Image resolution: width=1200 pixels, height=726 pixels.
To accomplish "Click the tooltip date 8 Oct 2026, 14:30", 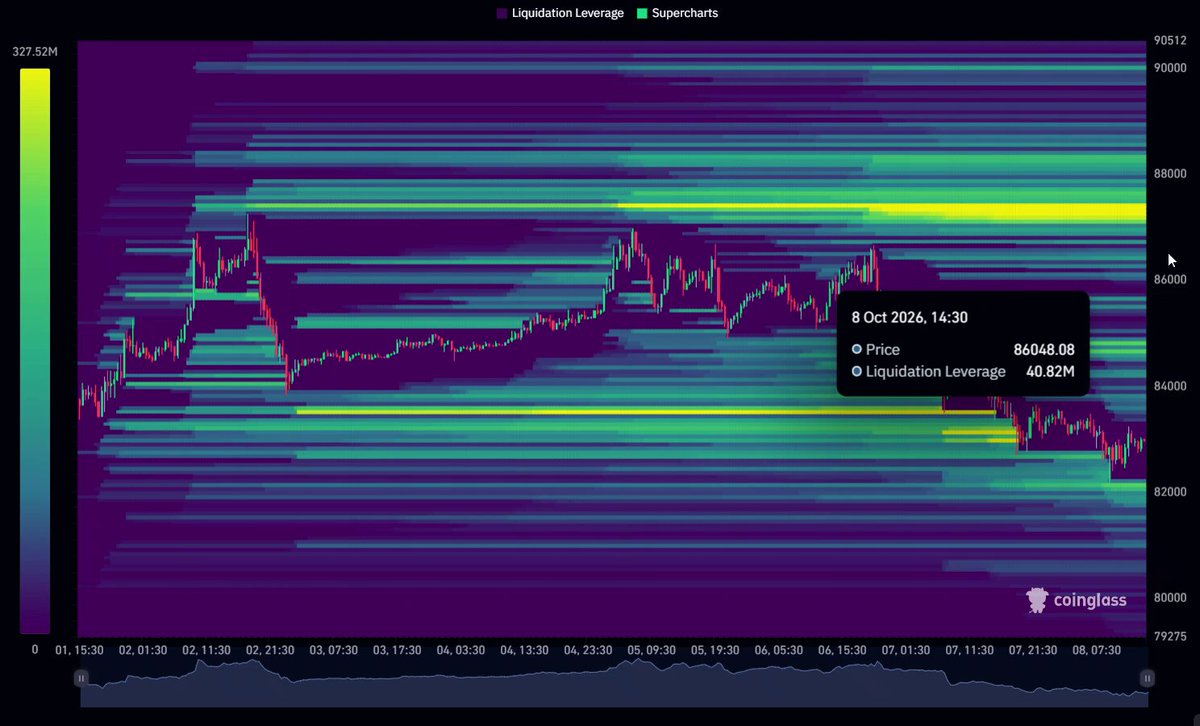I will 910,317.
